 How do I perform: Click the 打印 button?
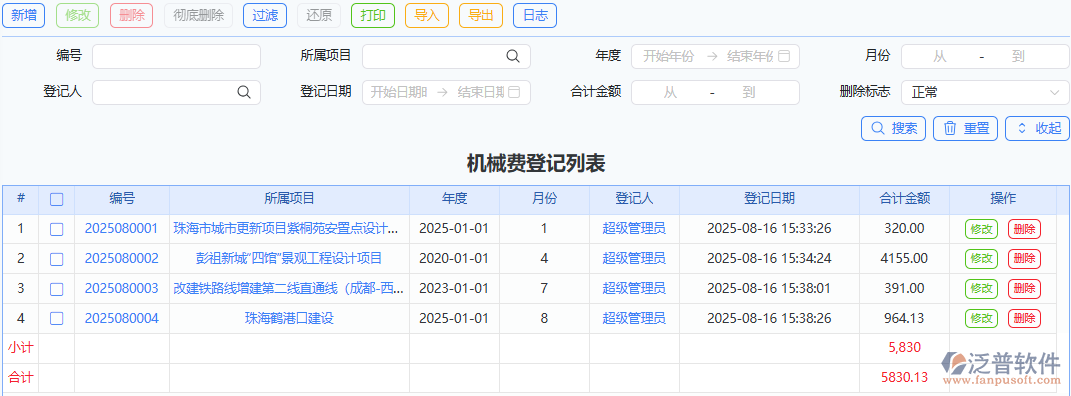click(373, 15)
